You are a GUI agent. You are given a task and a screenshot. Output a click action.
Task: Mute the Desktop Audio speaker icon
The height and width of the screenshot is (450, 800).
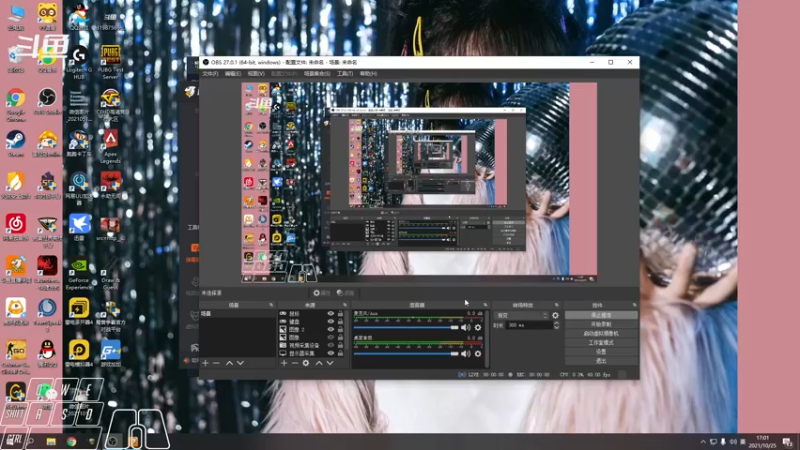click(x=465, y=354)
